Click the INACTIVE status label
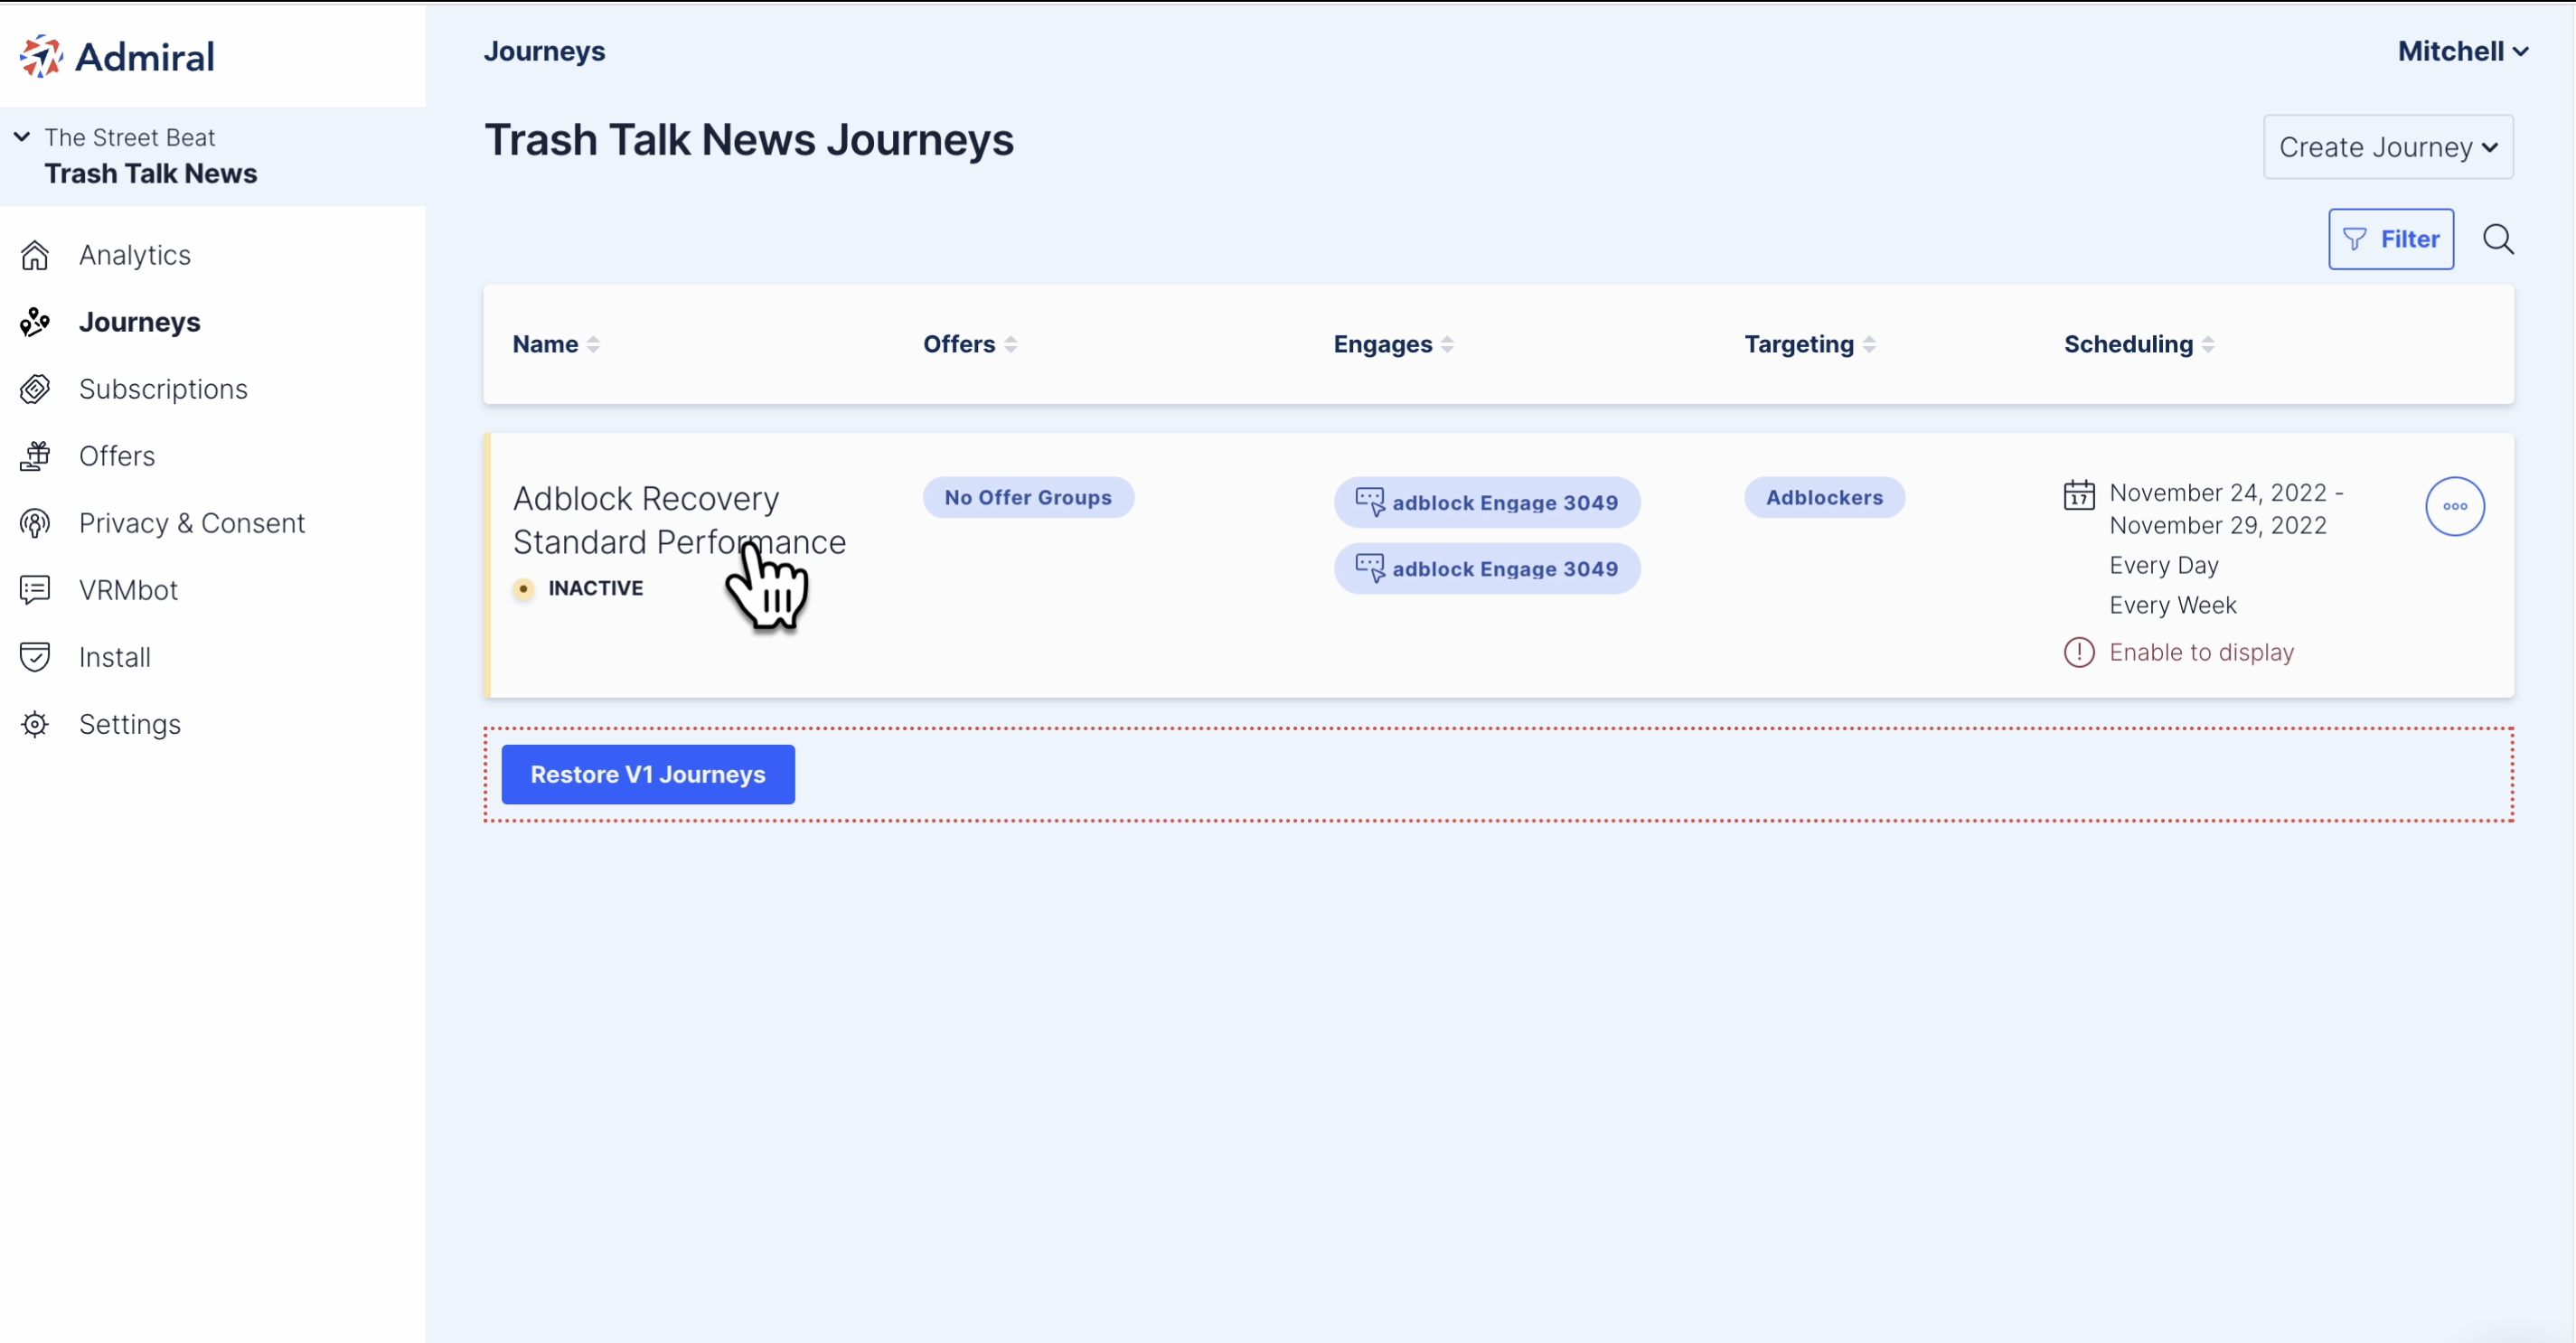This screenshot has height=1343, width=2576. [x=596, y=588]
